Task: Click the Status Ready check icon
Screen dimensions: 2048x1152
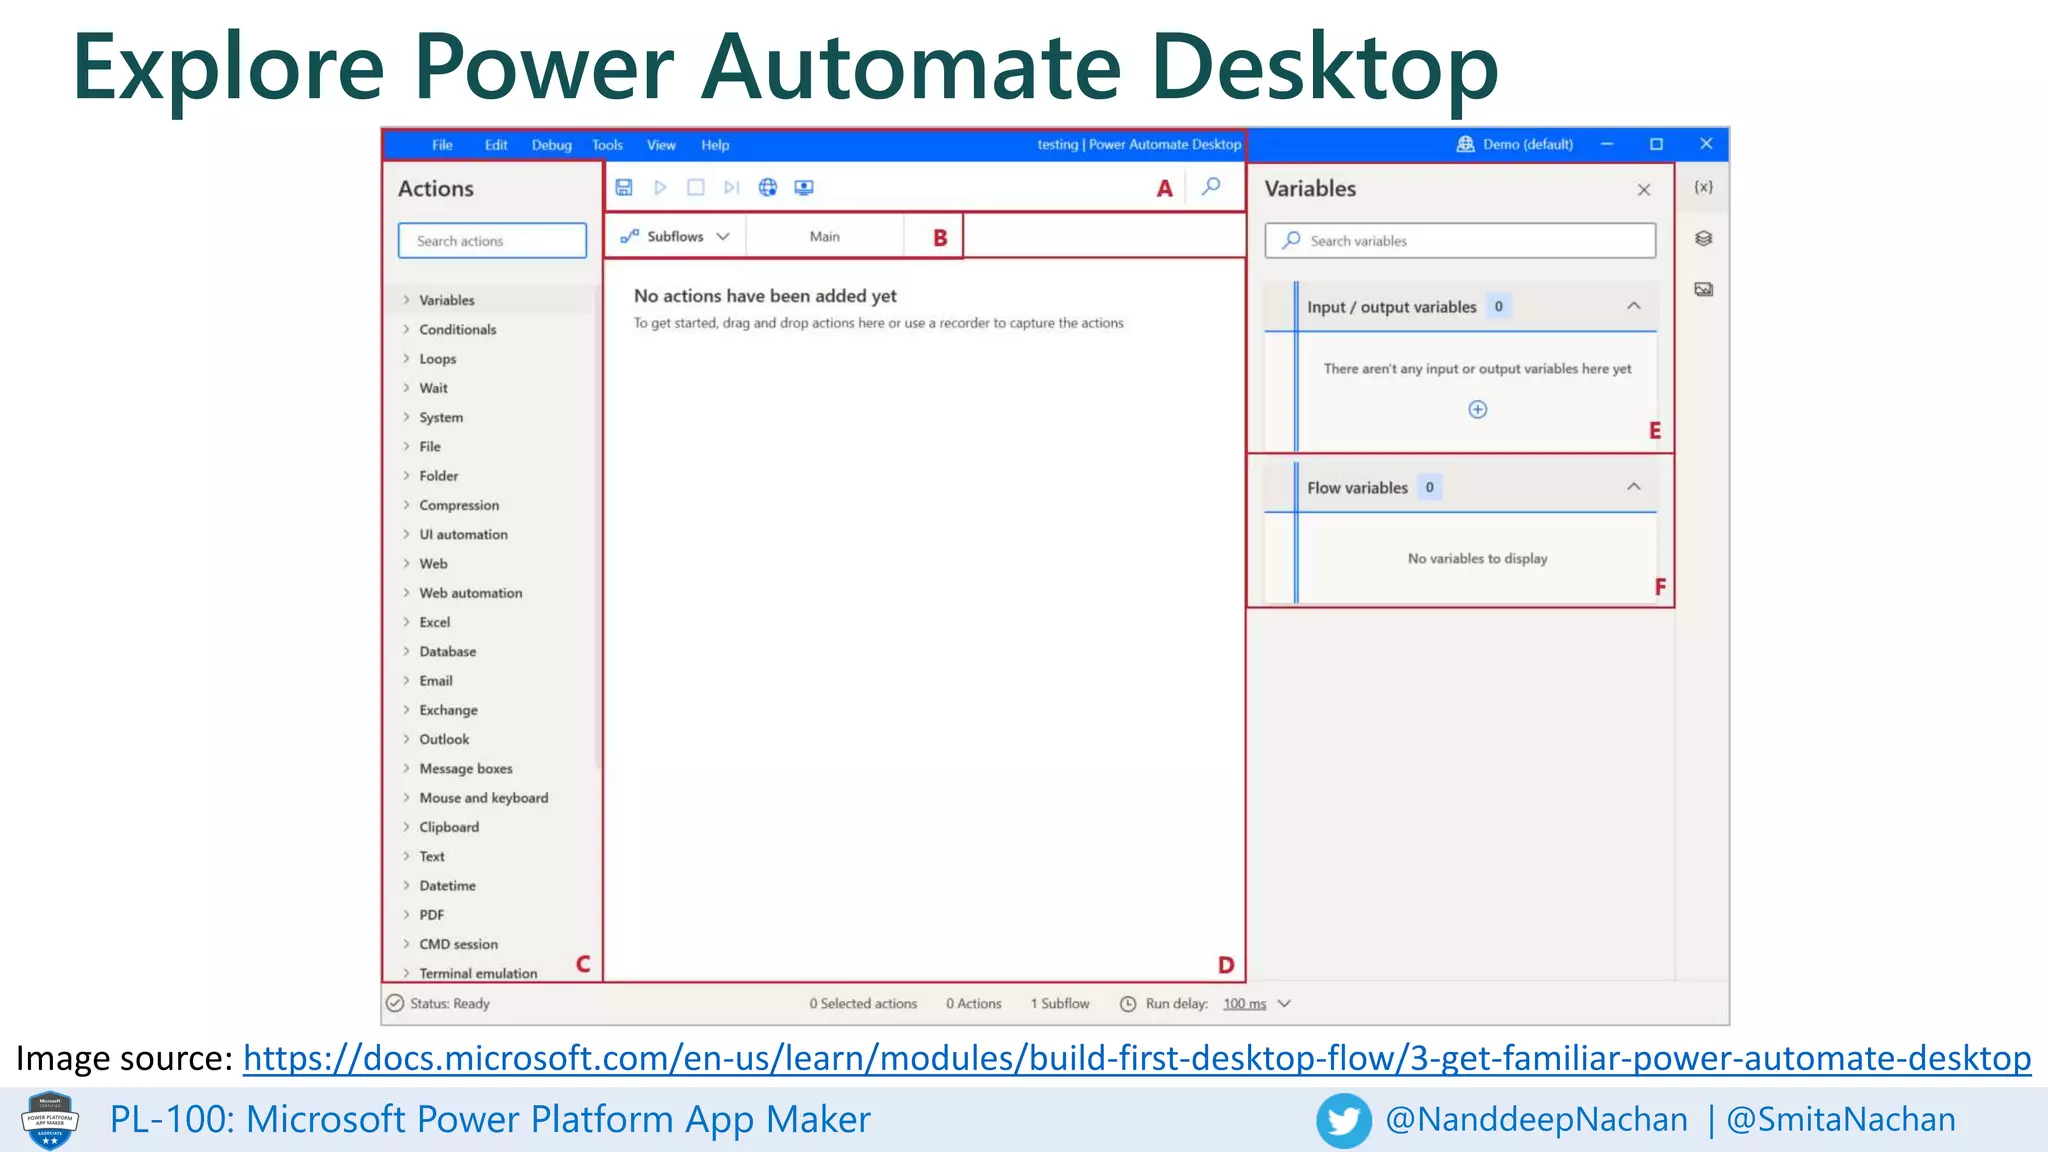Action: [395, 1003]
